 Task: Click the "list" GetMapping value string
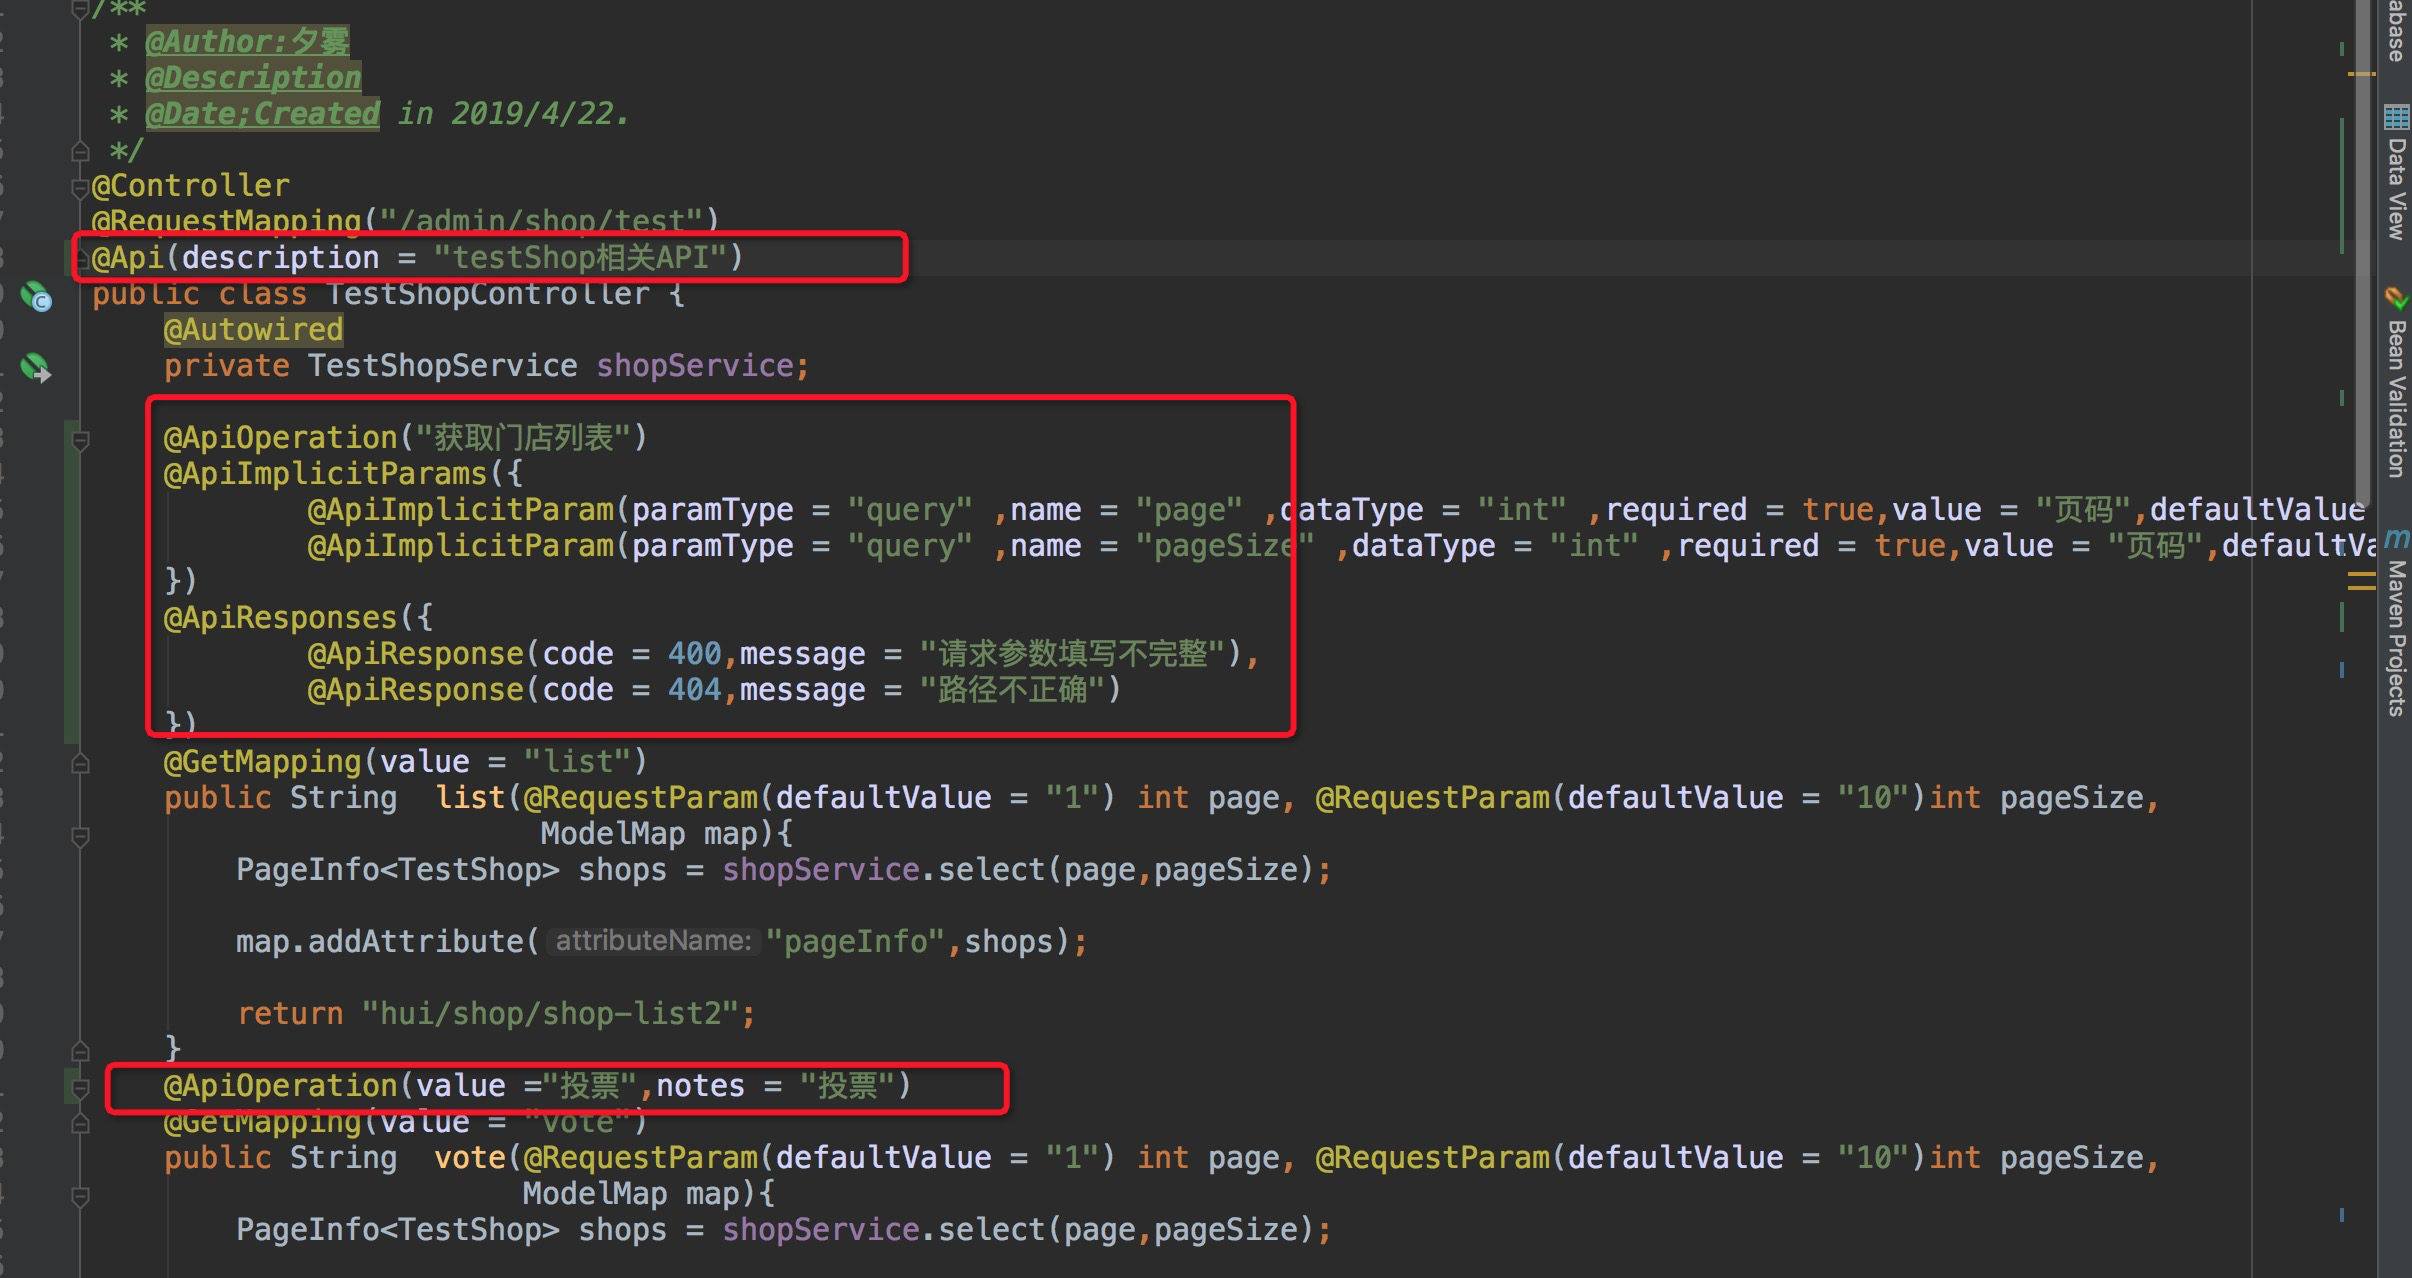coord(576,762)
